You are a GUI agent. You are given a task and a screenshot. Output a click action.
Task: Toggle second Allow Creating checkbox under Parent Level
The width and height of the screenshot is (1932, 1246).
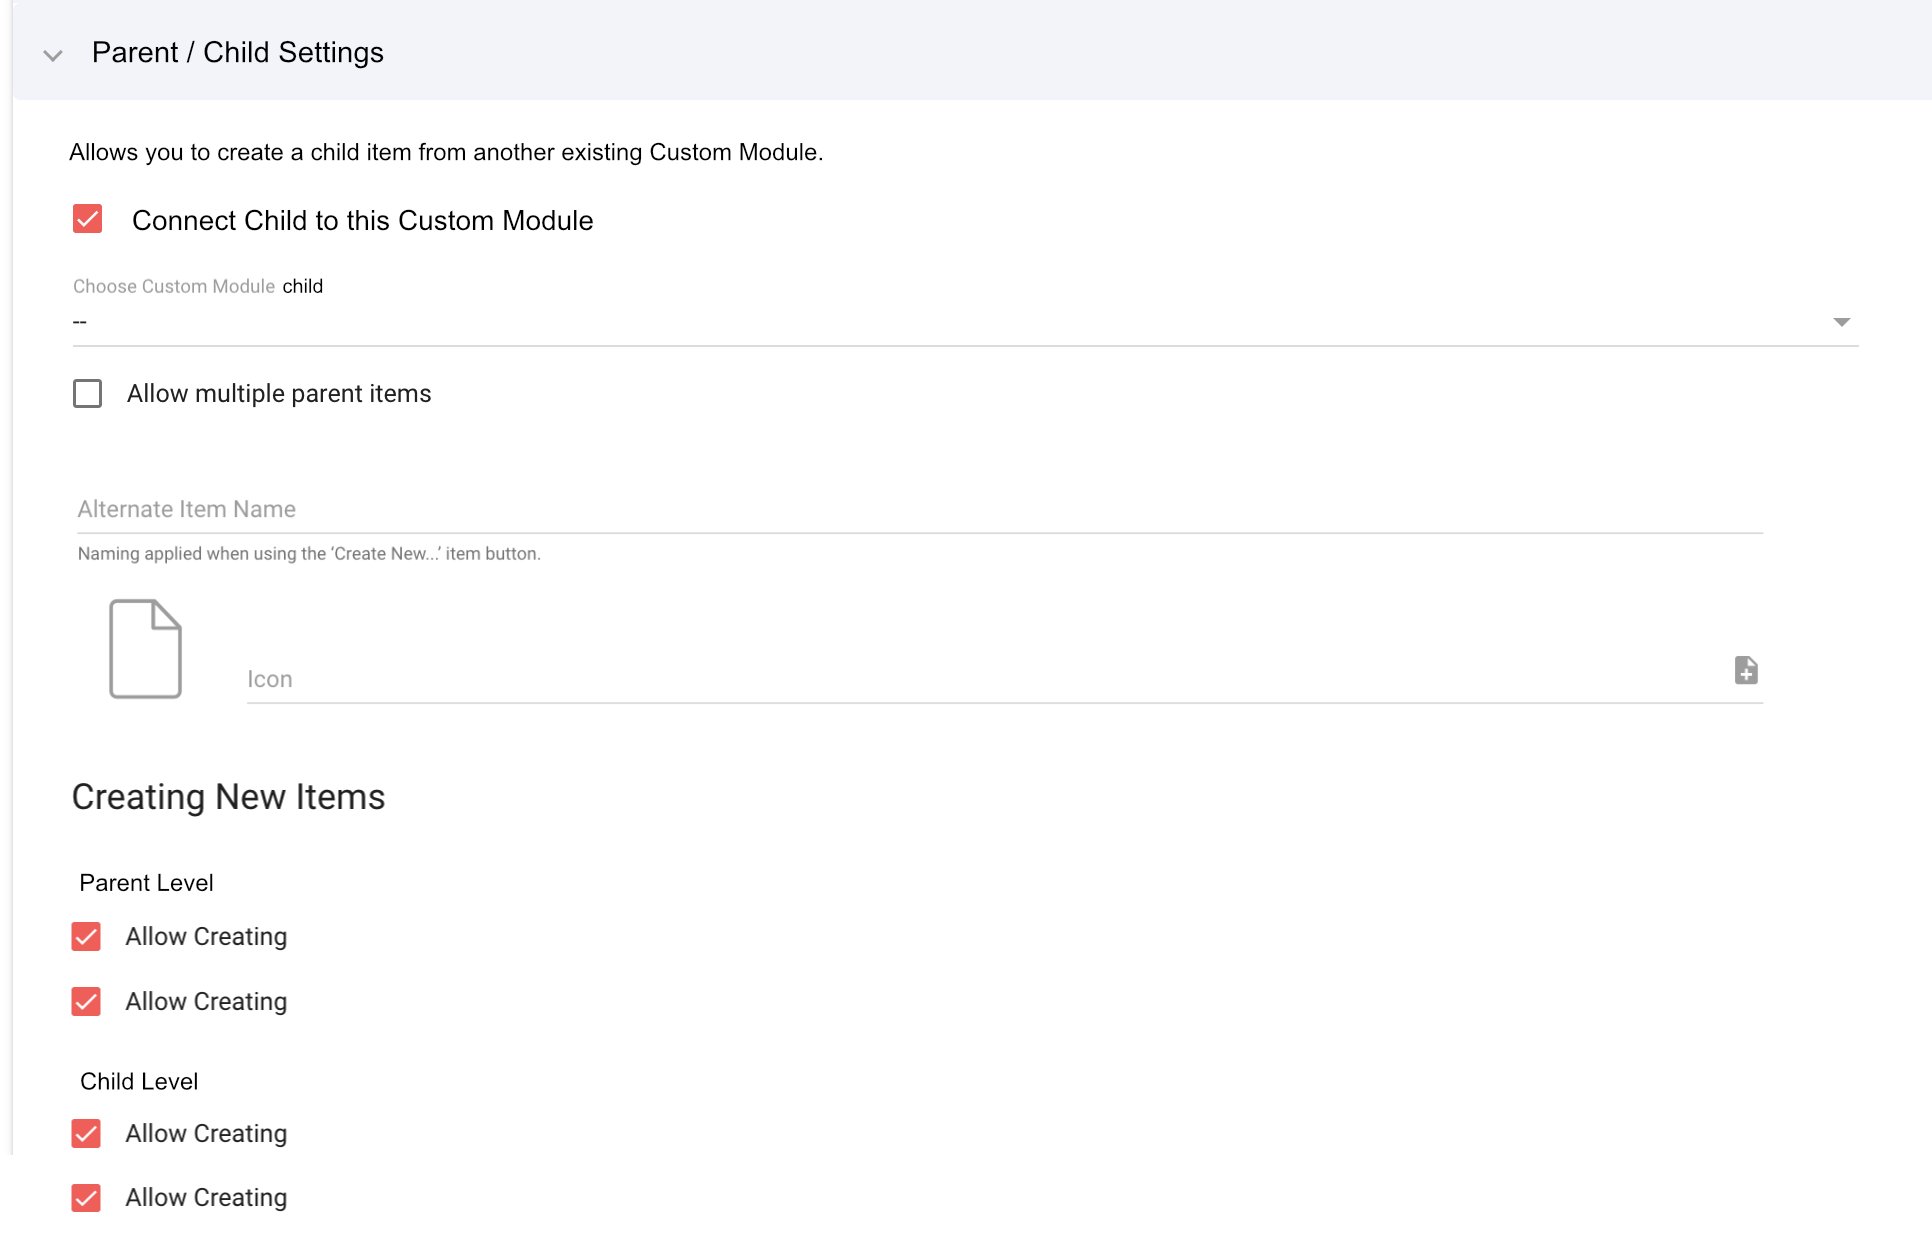click(87, 1001)
